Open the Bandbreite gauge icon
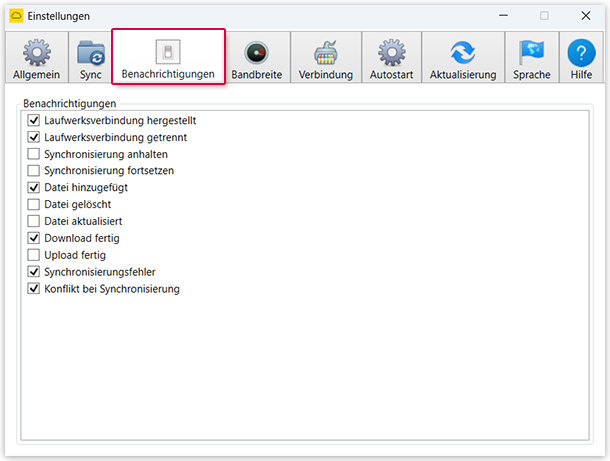 click(256, 53)
